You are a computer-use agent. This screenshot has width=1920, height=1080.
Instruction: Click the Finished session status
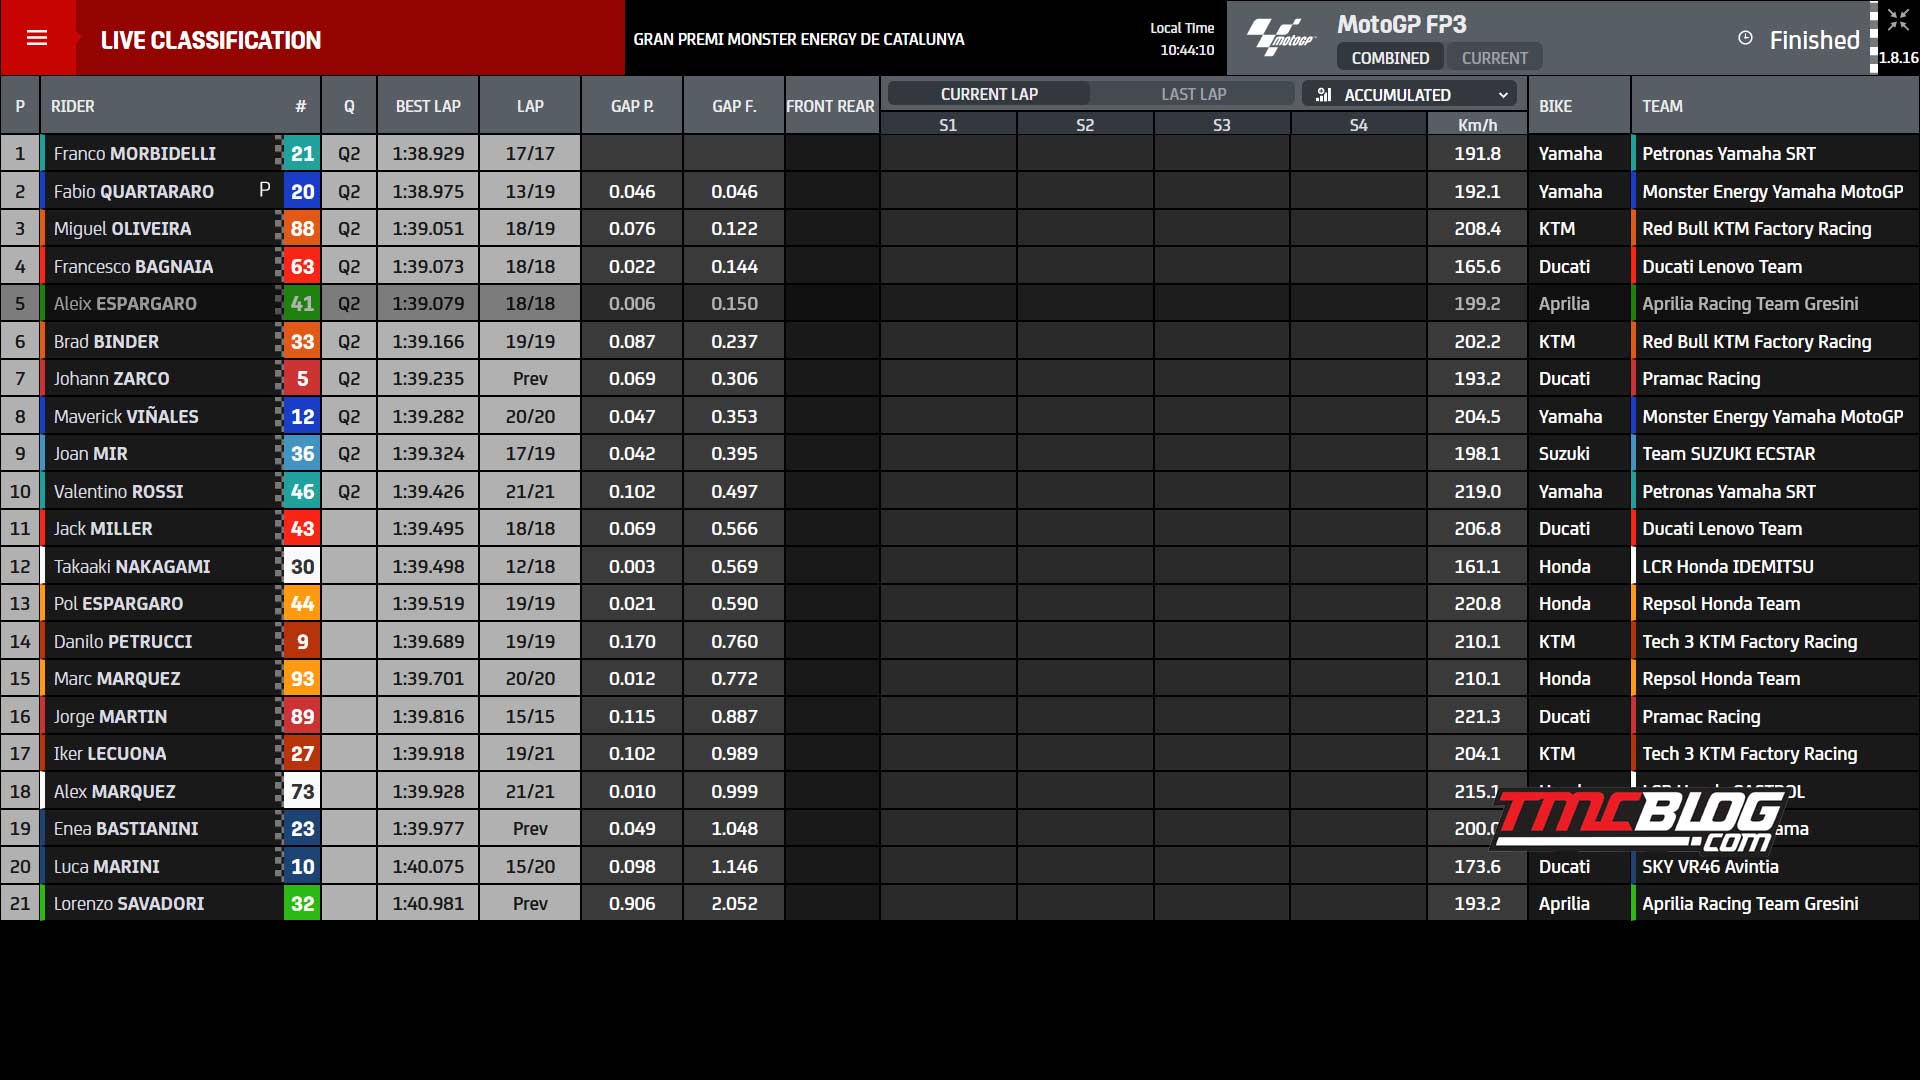pyautogui.click(x=1814, y=40)
